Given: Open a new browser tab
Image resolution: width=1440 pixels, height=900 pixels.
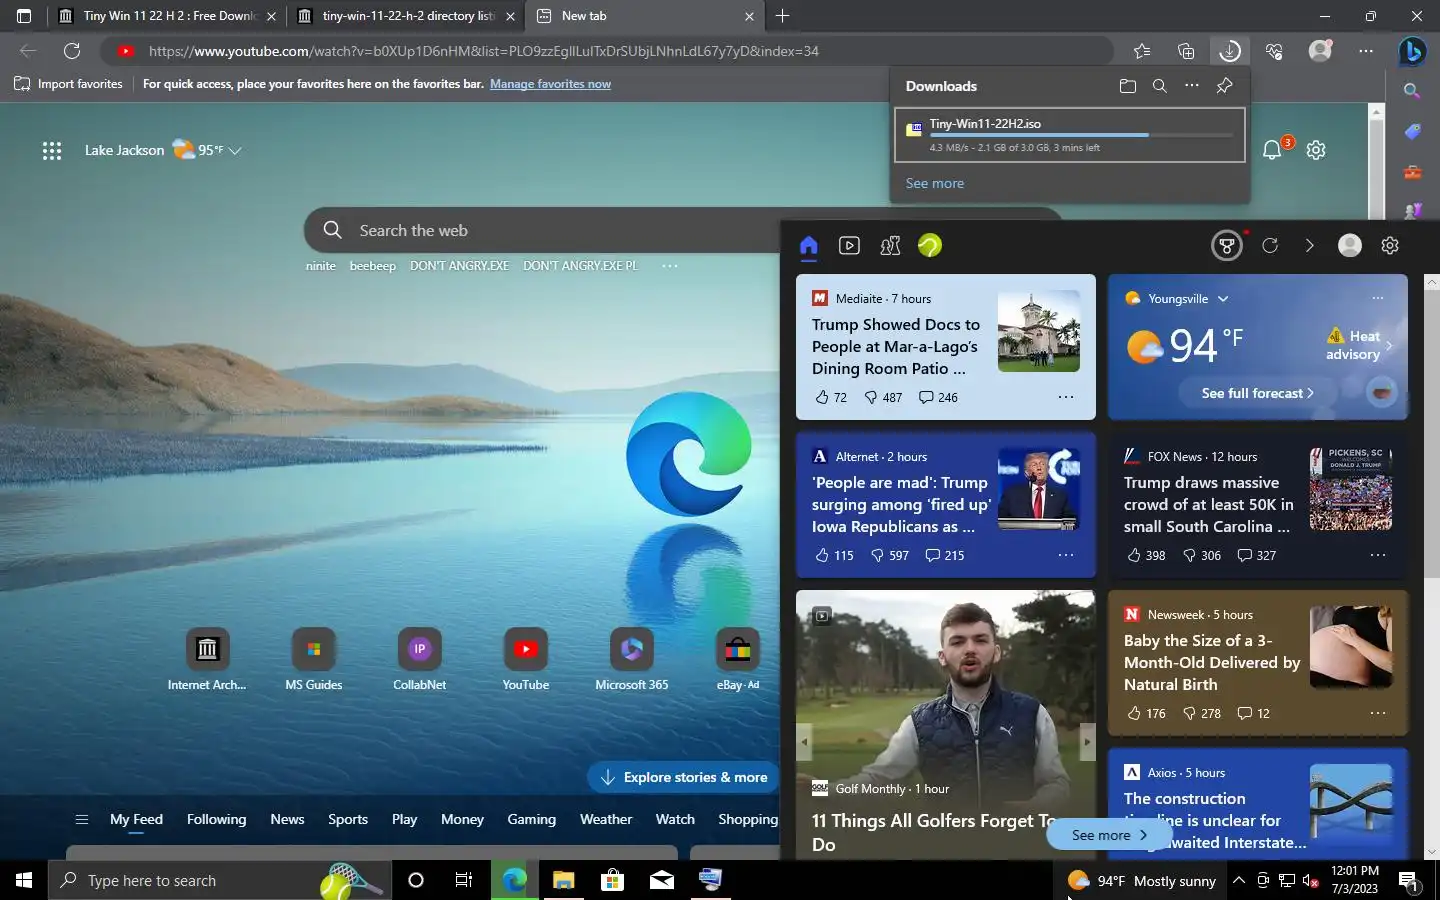Looking at the screenshot, I should (783, 16).
